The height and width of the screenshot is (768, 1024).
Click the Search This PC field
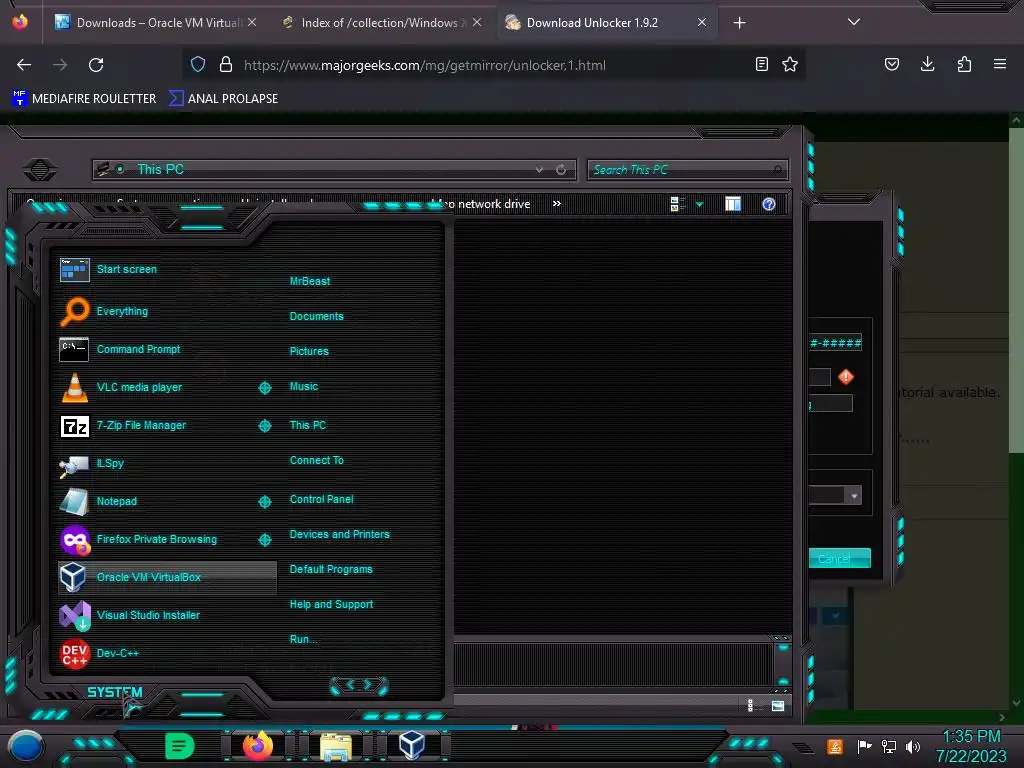pos(687,170)
